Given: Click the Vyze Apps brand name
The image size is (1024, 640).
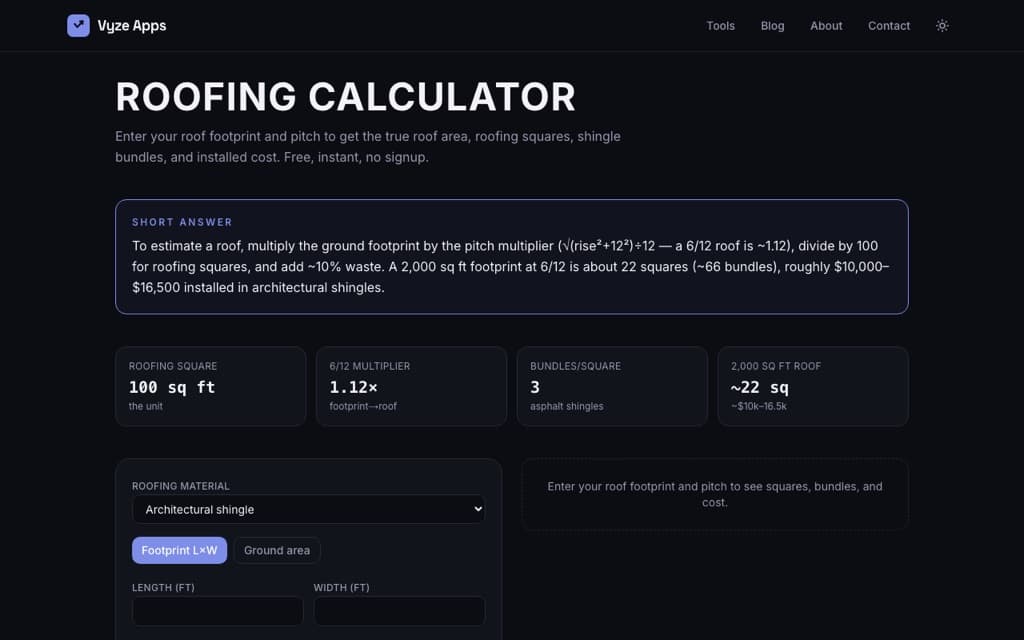Looking at the screenshot, I should (x=132, y=25).
